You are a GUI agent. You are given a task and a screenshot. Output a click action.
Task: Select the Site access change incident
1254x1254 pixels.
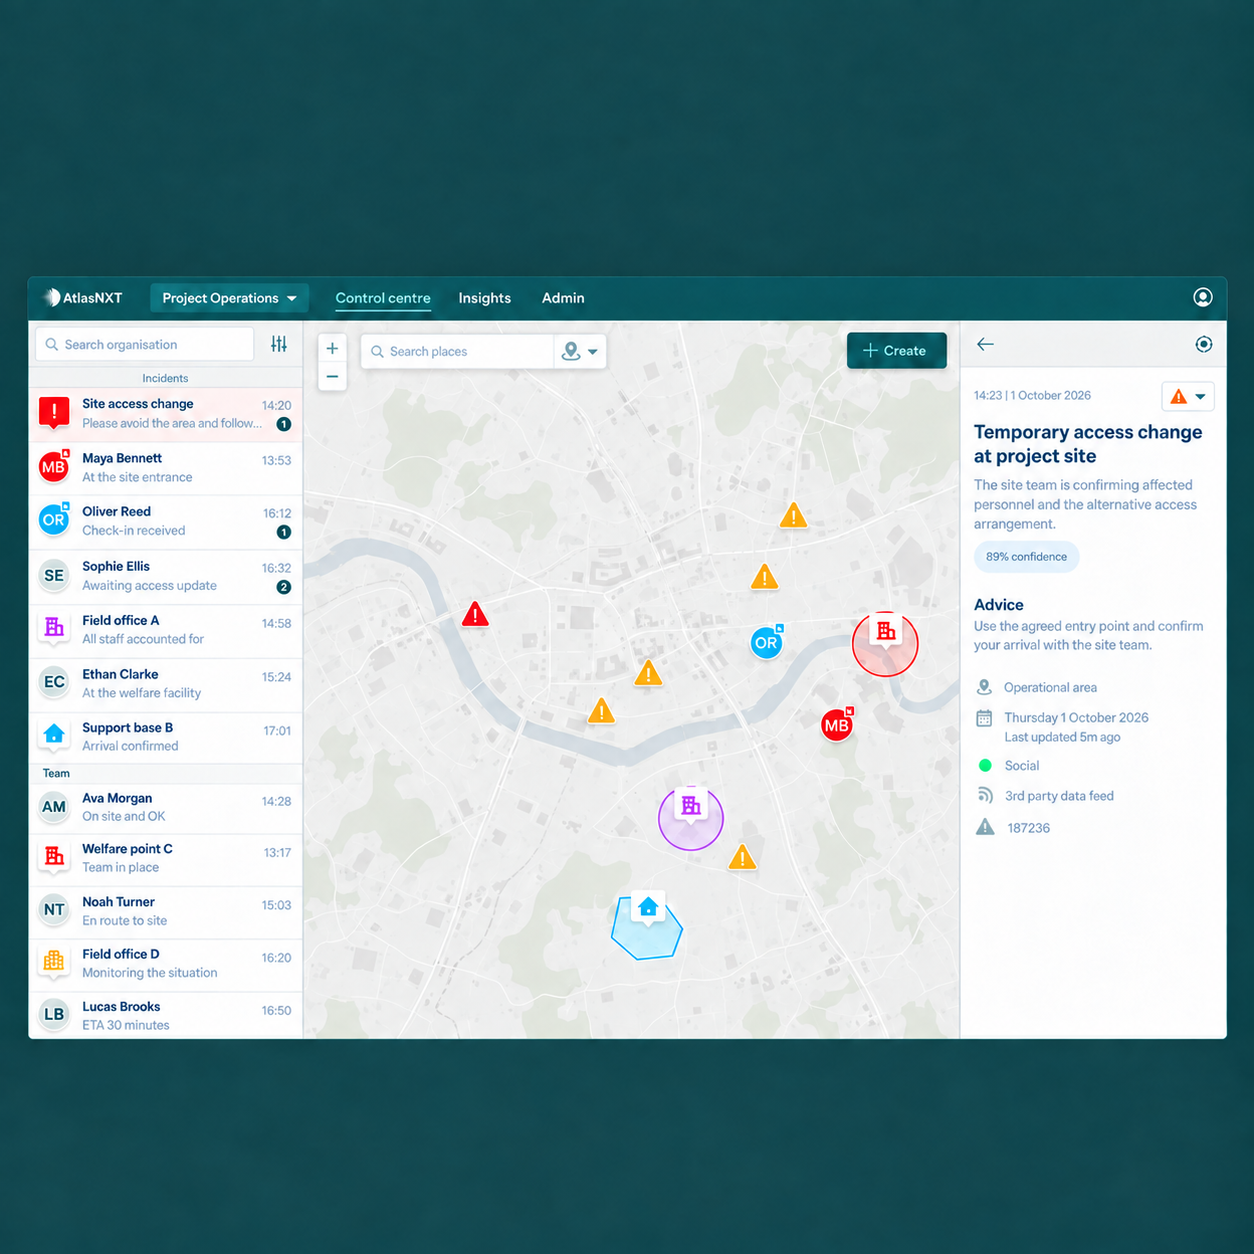point(165,414)
